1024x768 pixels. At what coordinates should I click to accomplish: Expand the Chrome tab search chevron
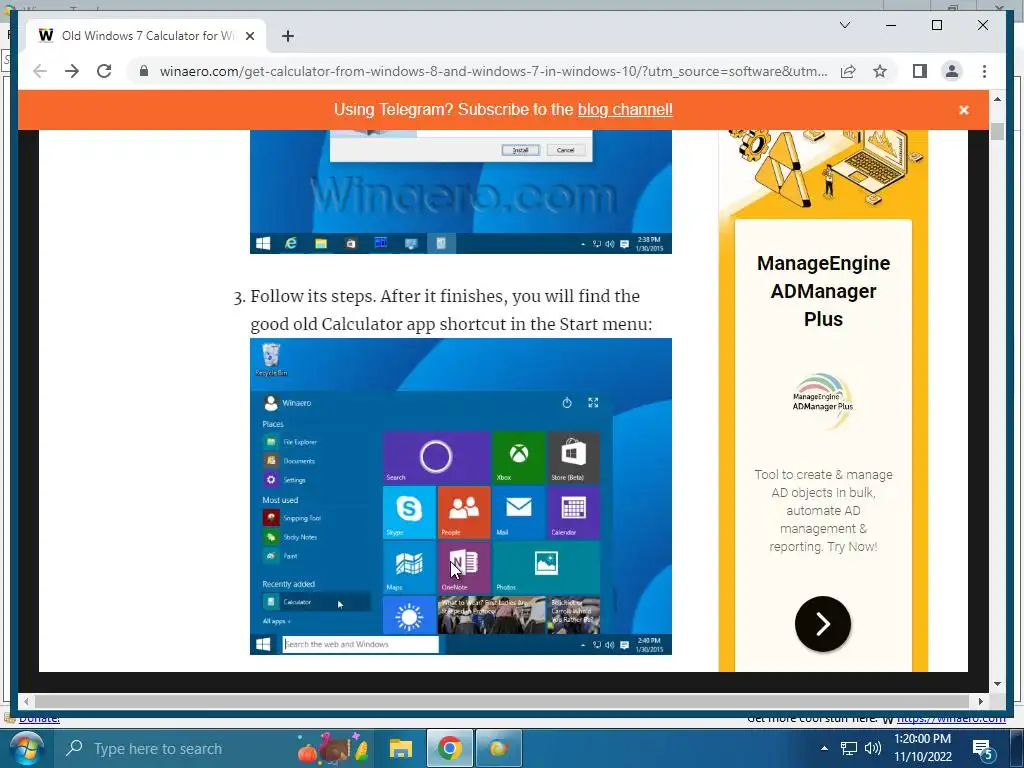(x=844, y=25)
